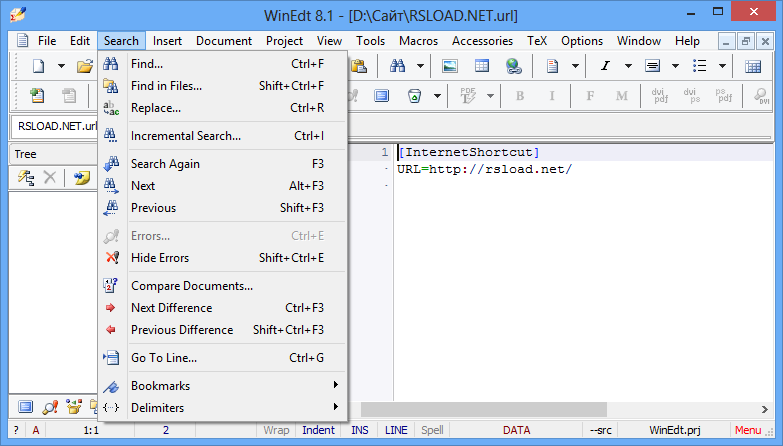This screenshot has width=783, height=446.
Task: Toggle LINE selection mode in status bar
Action: (396, 430)
